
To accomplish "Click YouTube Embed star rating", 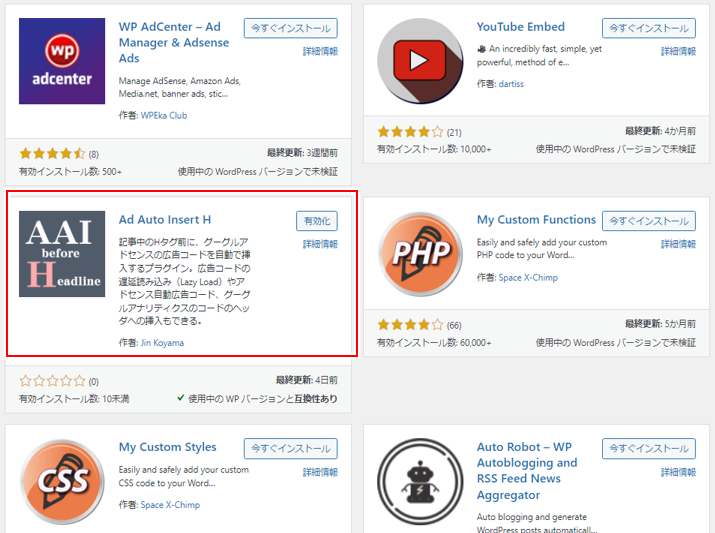I will coord(410,132).
